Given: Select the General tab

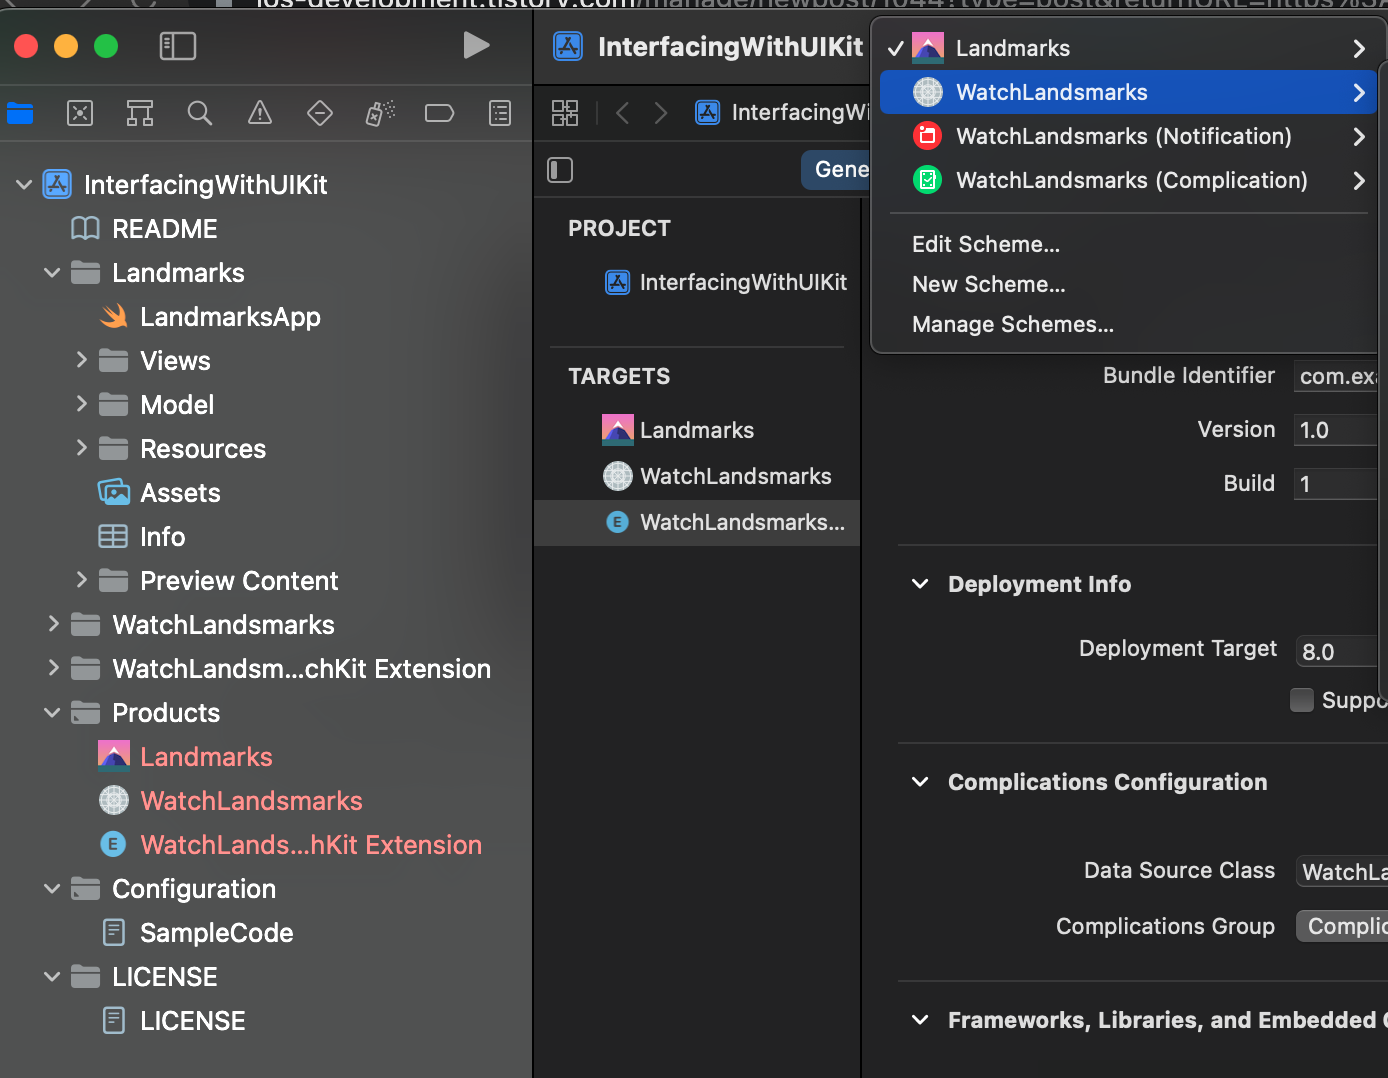Looking at the screenshot, I should click(x=836, y=170).
